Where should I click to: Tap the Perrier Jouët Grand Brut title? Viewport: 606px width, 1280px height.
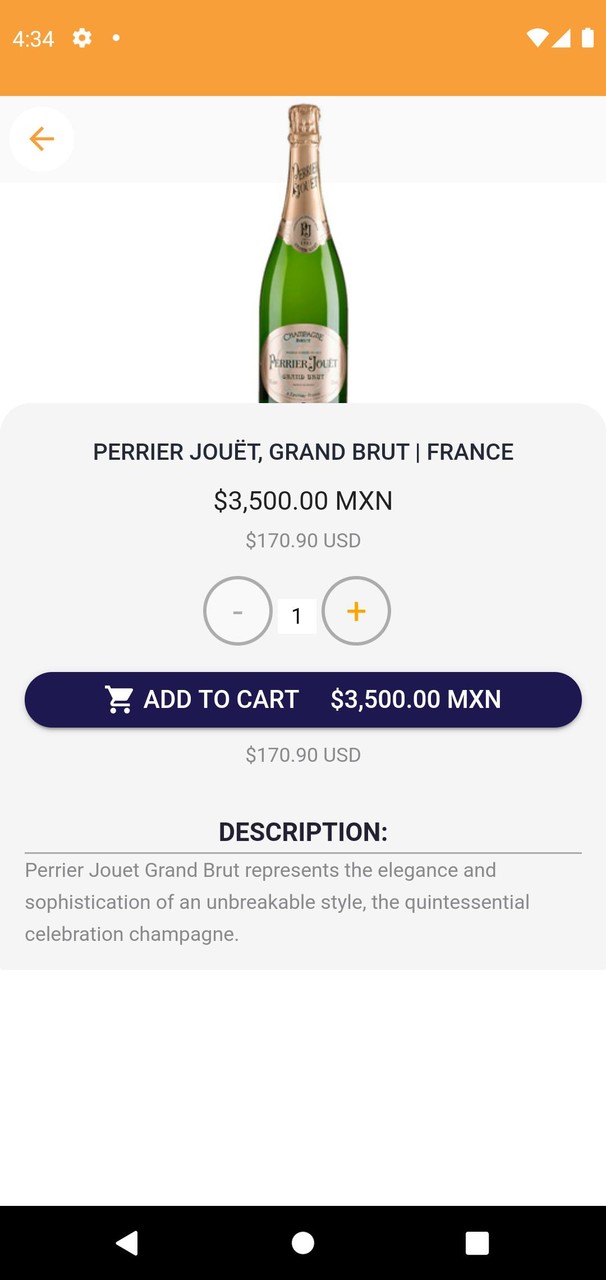tap(303, 452)
